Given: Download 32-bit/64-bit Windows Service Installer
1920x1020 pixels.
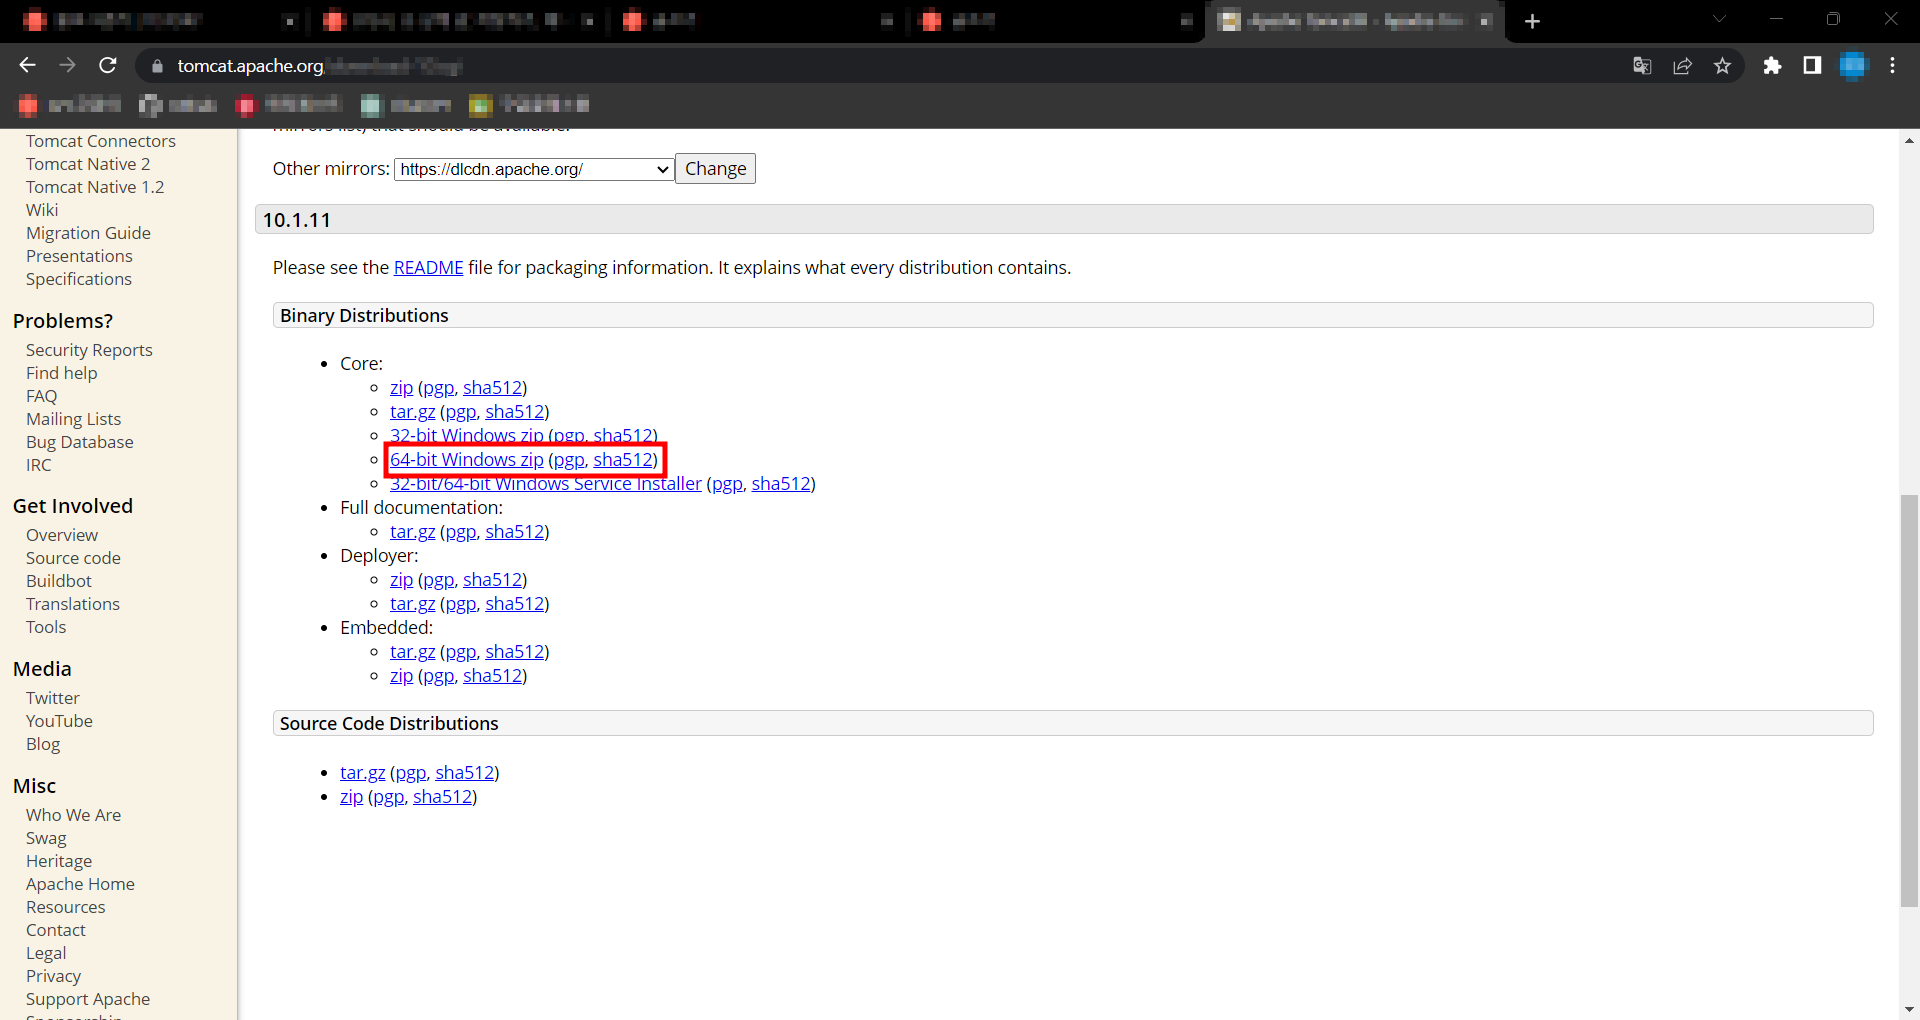Looking at the screenshot, I should (x=545, y=484).
